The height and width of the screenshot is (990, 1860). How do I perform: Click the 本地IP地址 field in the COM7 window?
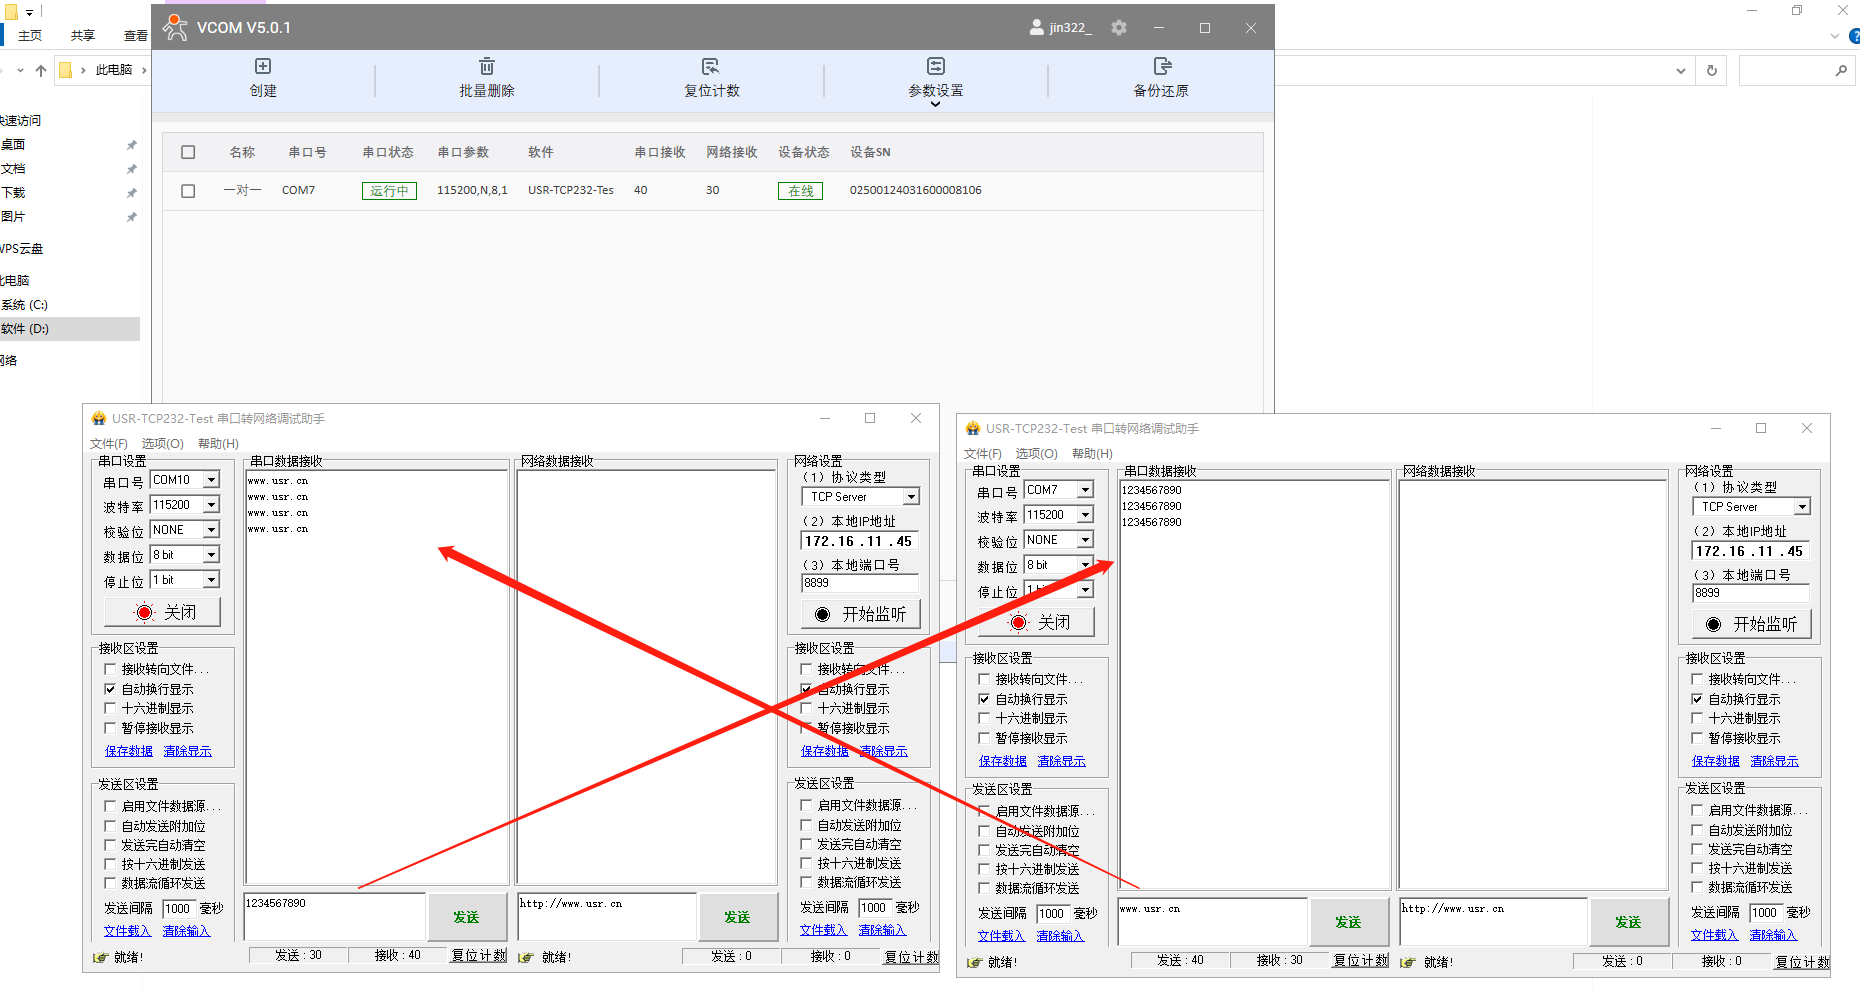pos(1751,551)
